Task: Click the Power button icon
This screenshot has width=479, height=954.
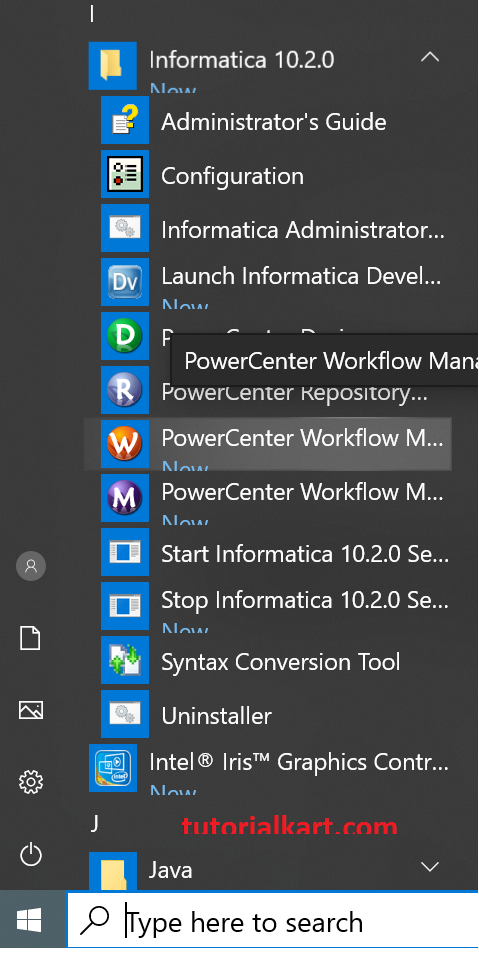Action: click(30, 854)
